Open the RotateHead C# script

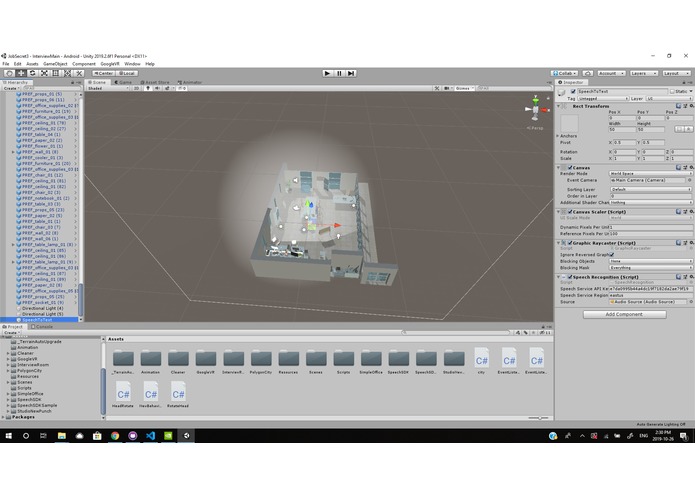pyautogui.click(x=178, y=394)
